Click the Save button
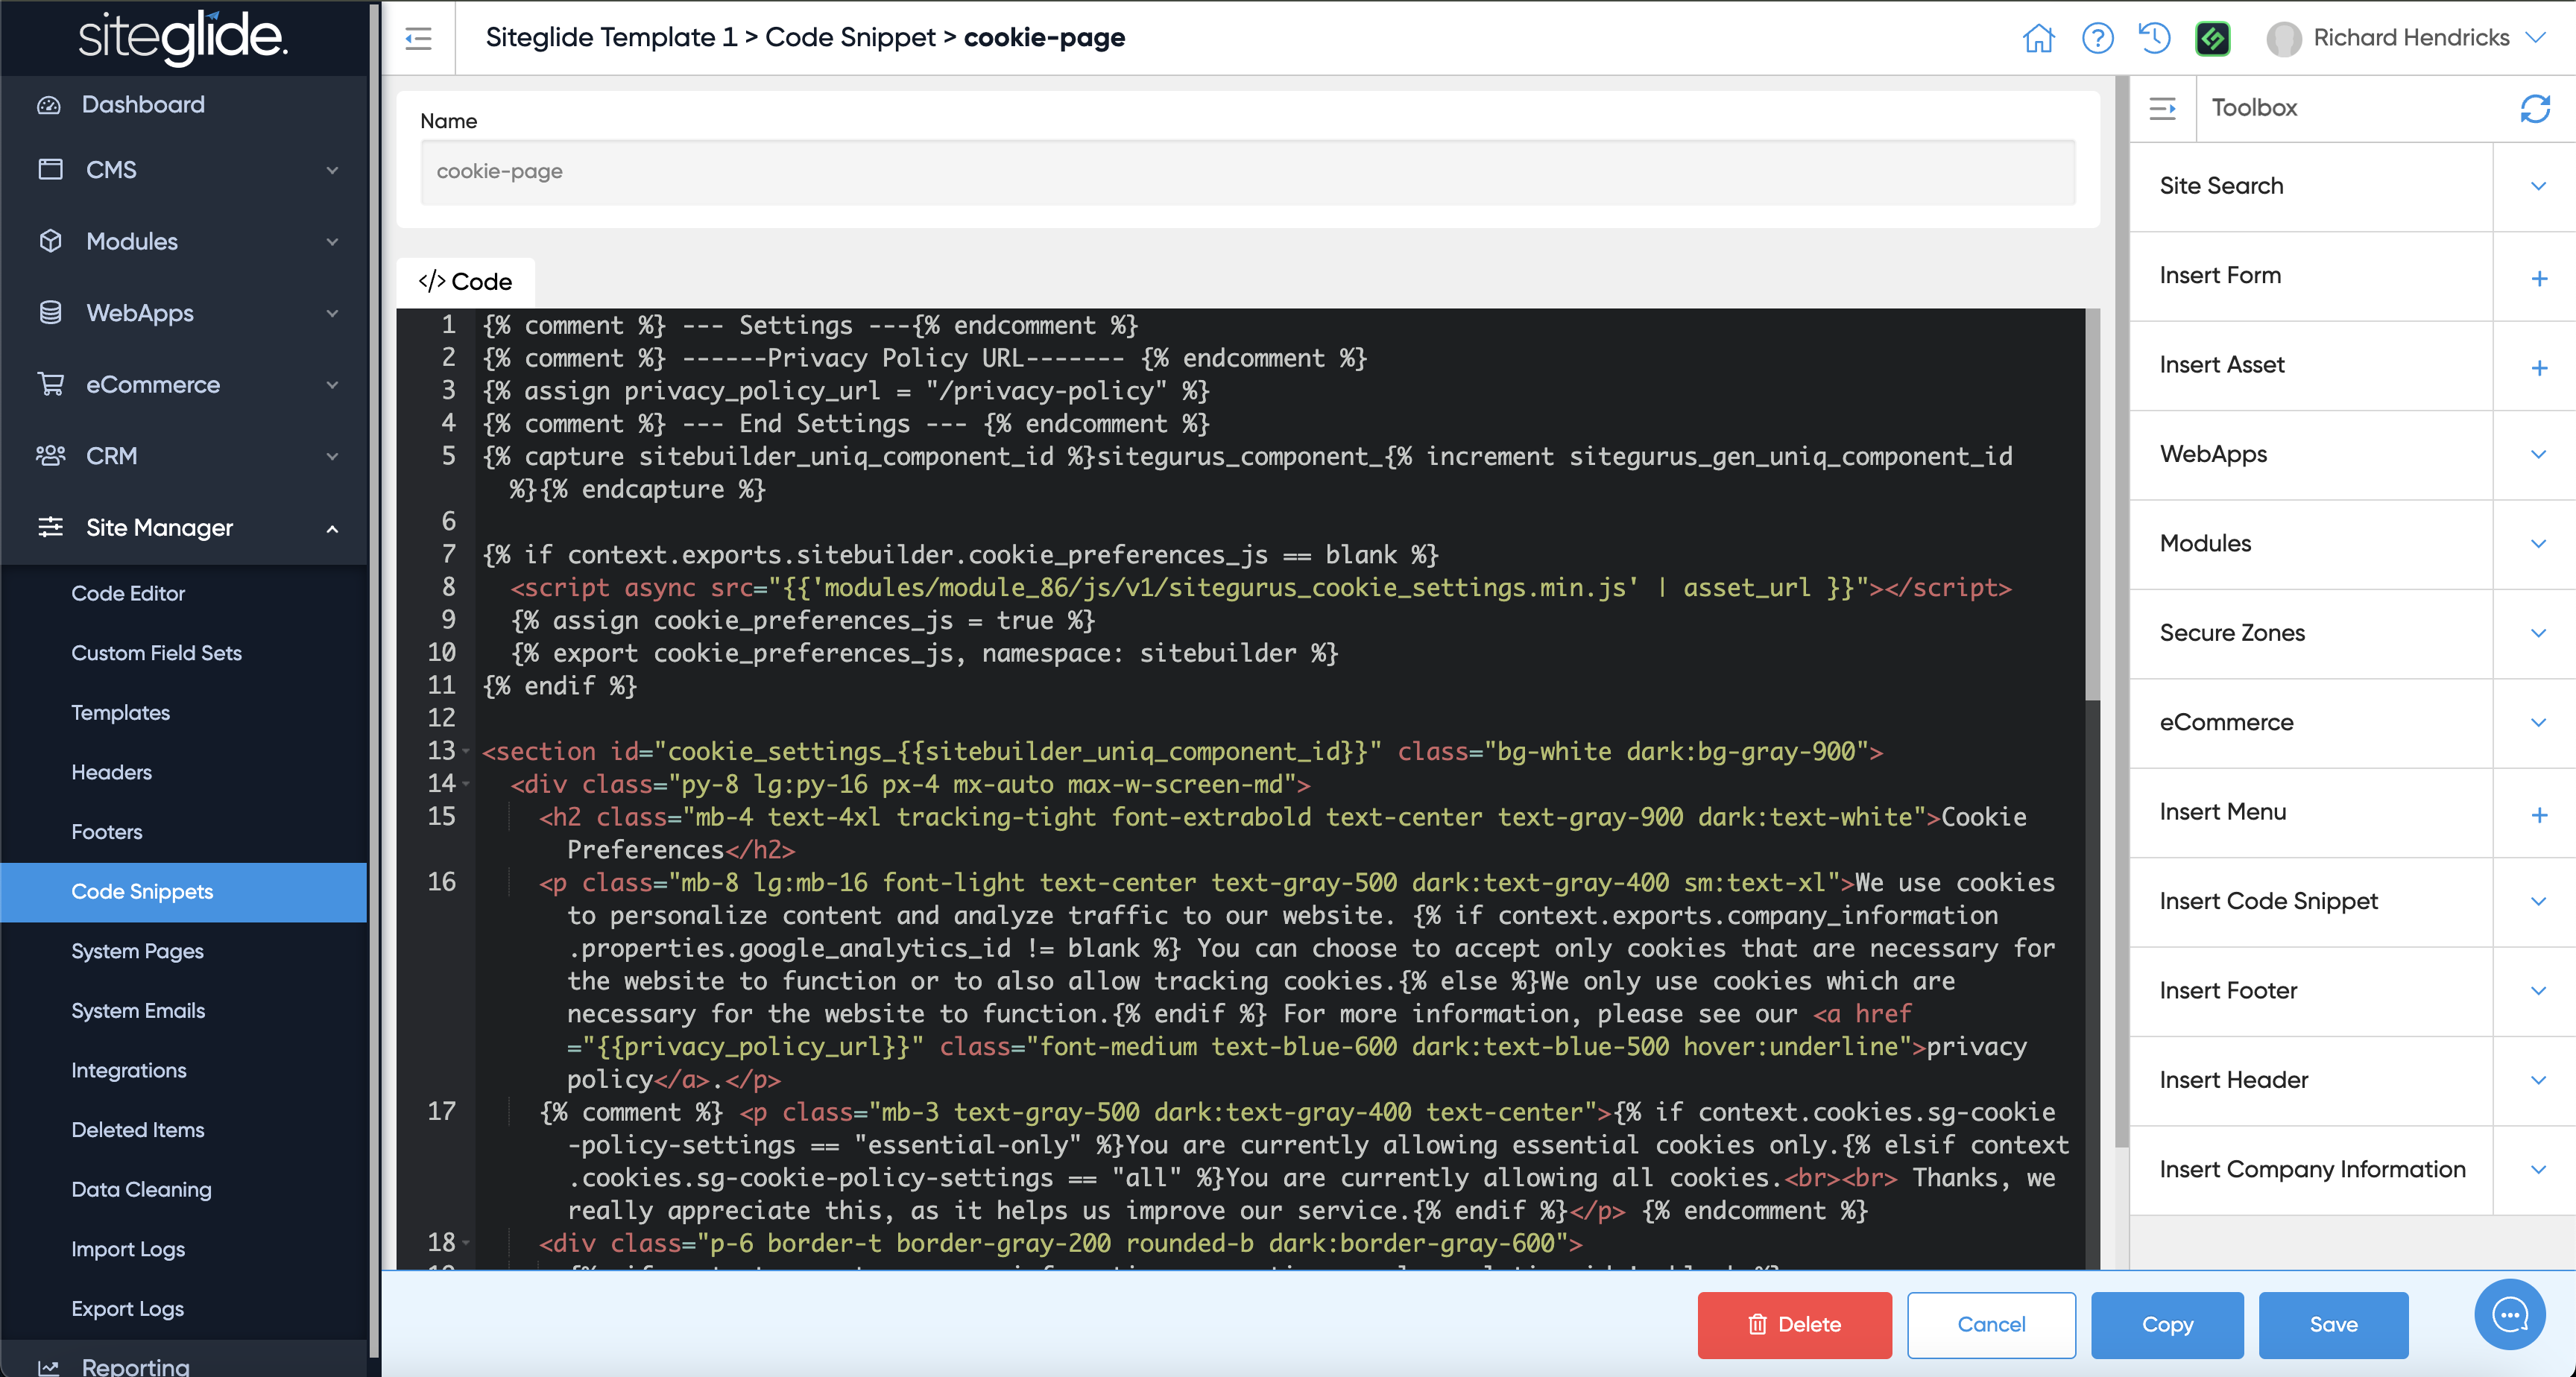 [2332, 1324]
